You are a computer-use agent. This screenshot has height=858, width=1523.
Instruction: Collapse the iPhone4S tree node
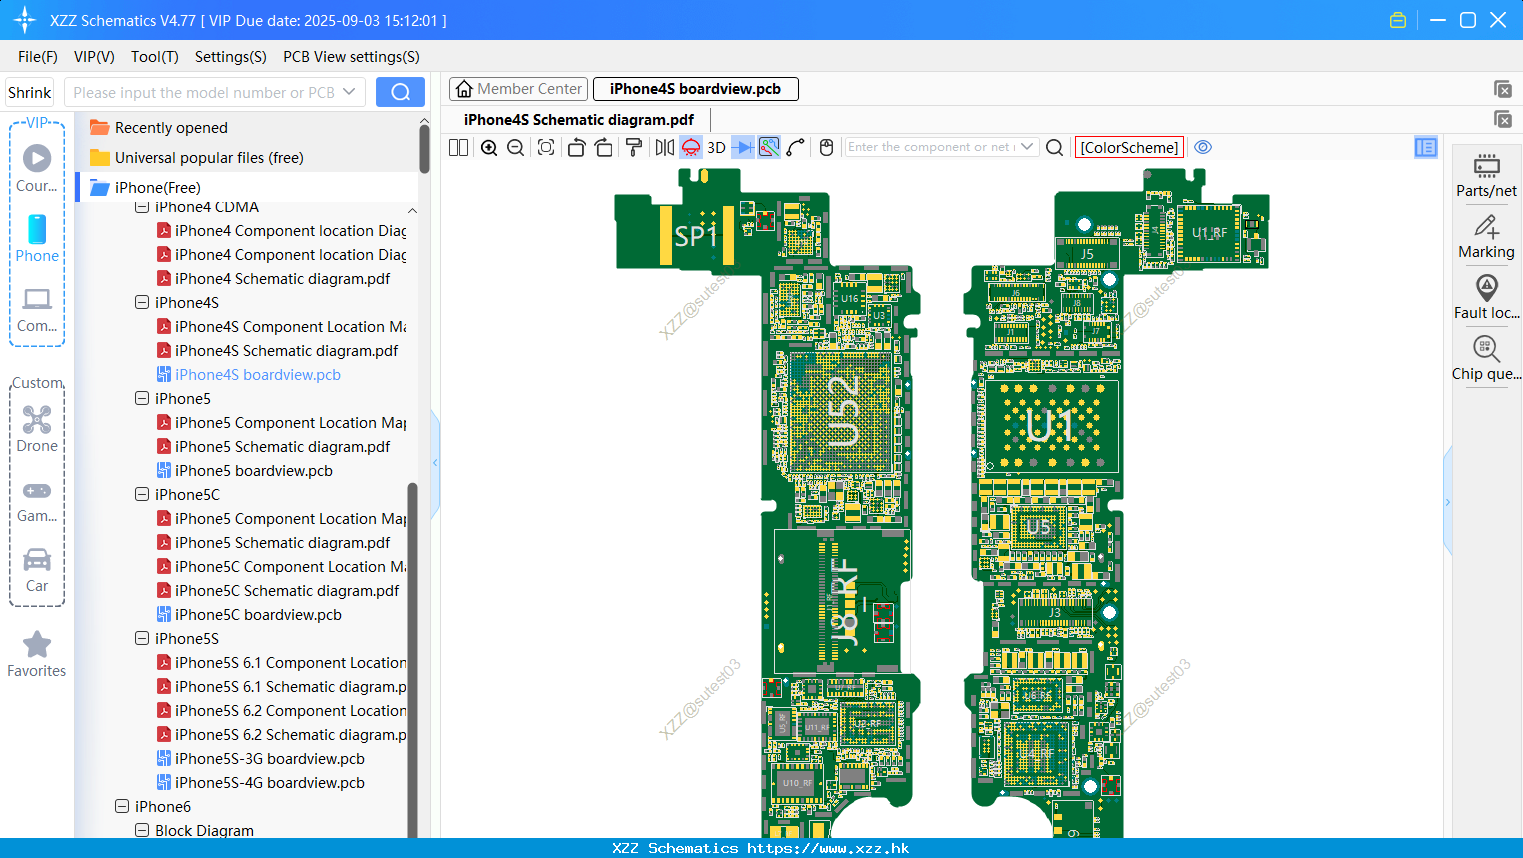pos(142,302)
